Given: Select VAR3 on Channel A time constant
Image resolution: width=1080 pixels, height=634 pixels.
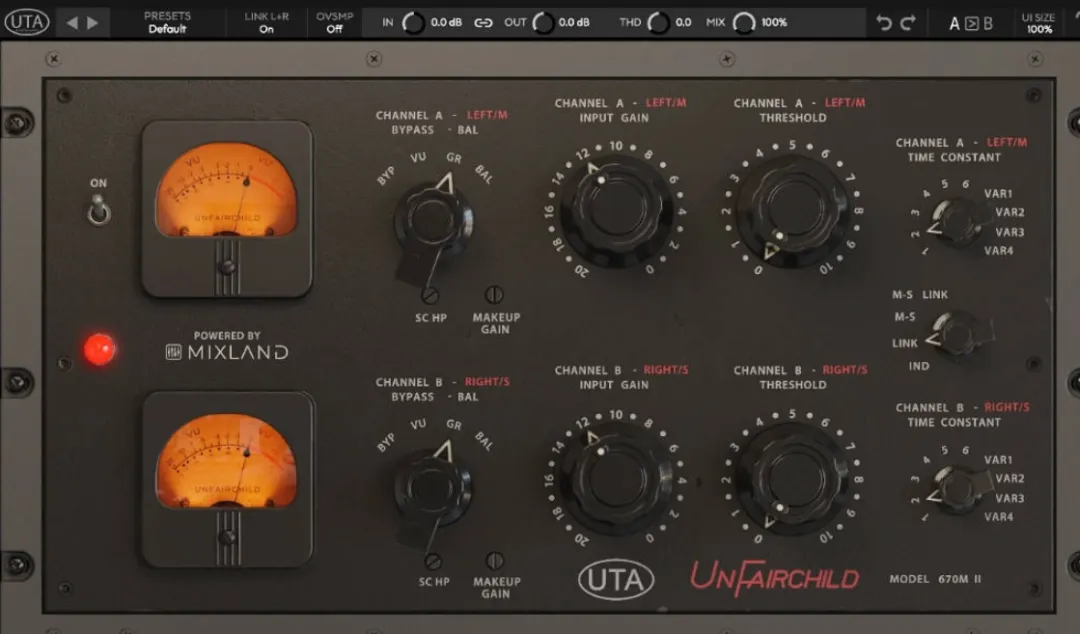Looking at the screenshot, I should tap(1009, 232).
